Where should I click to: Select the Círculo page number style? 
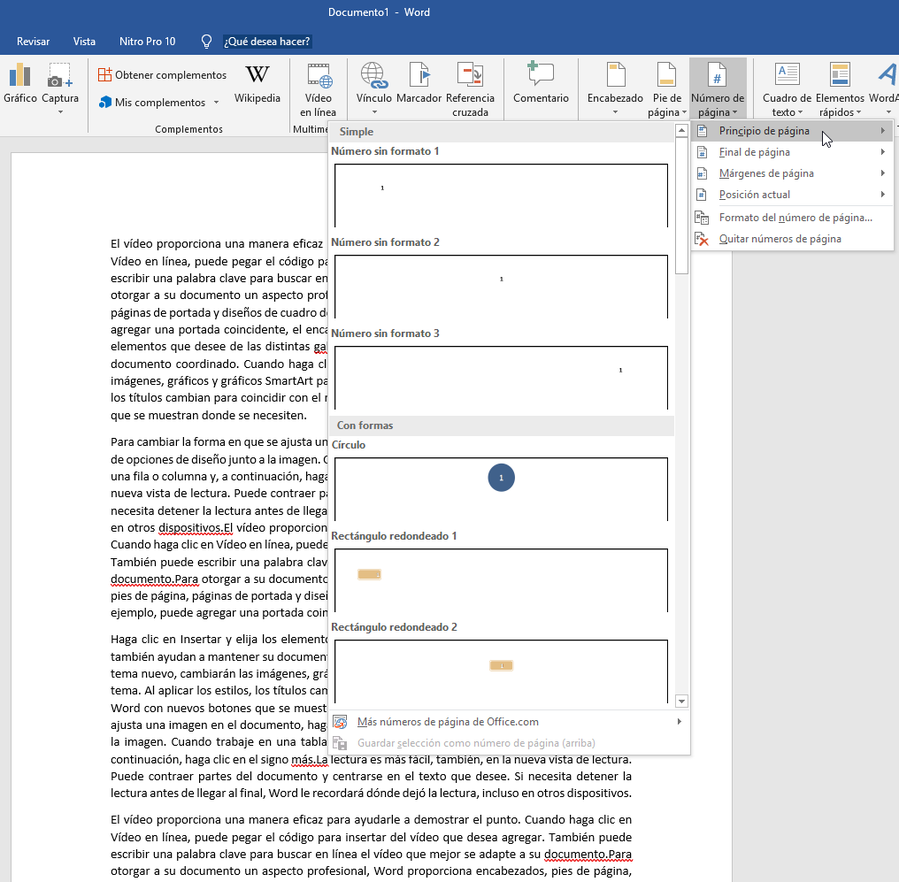pyautogui.click(x=500, y=487)
